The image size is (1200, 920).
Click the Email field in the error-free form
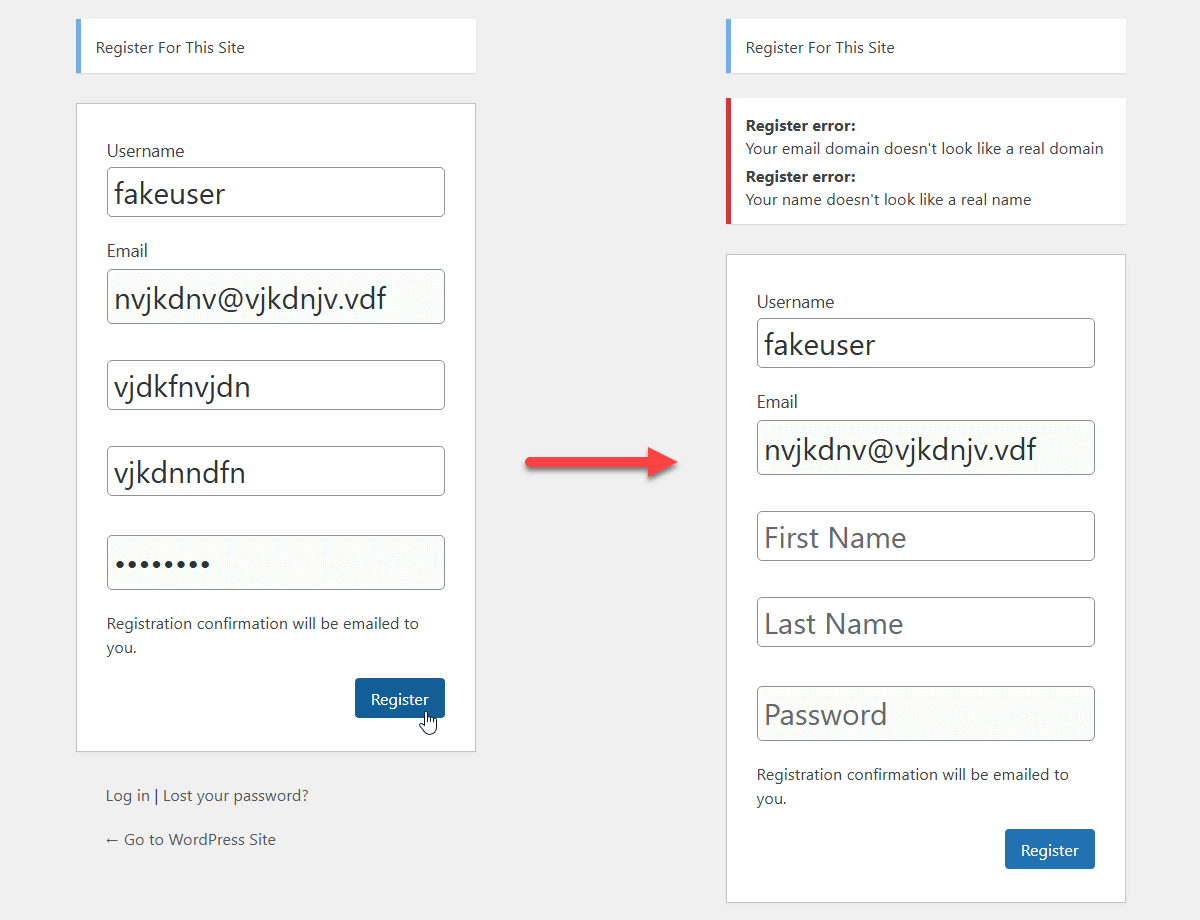tap(275, 297)
